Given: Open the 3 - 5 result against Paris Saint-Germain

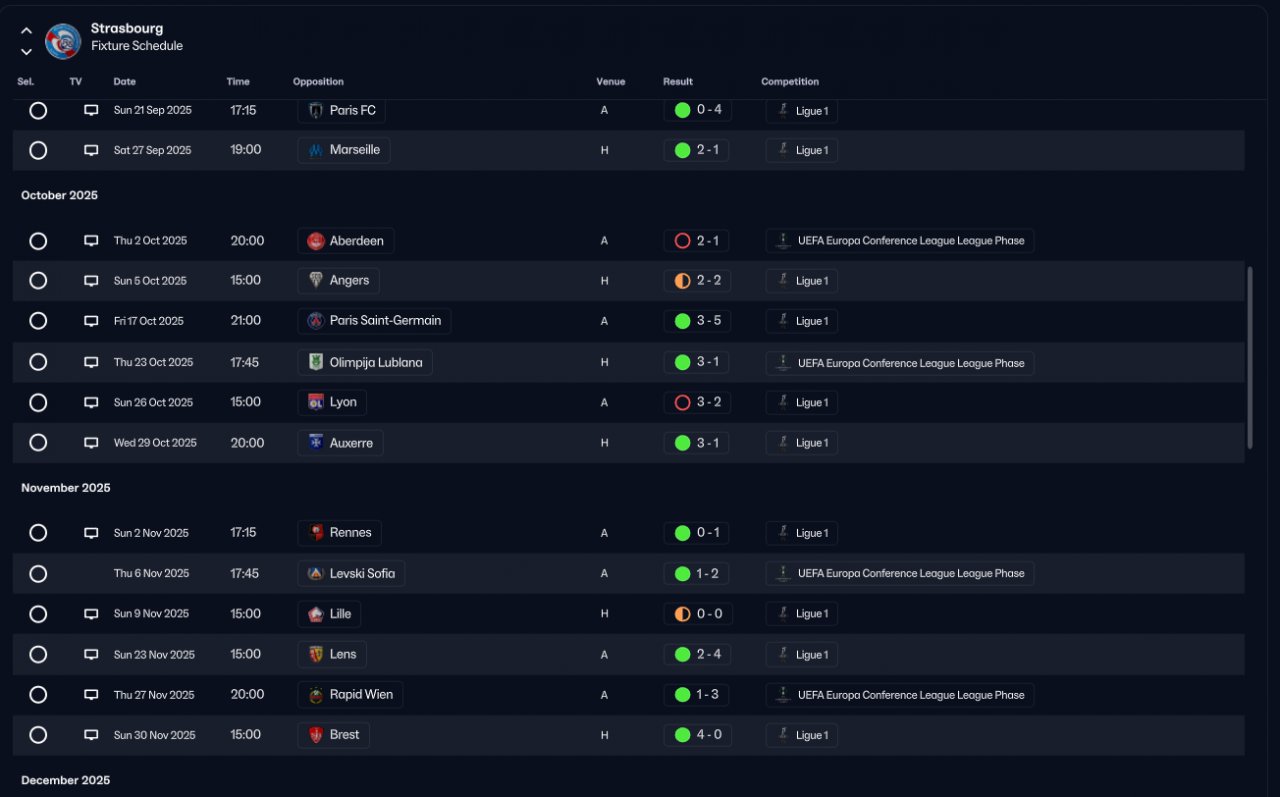Looking at the screenshot, I should (x=697, y=321).
